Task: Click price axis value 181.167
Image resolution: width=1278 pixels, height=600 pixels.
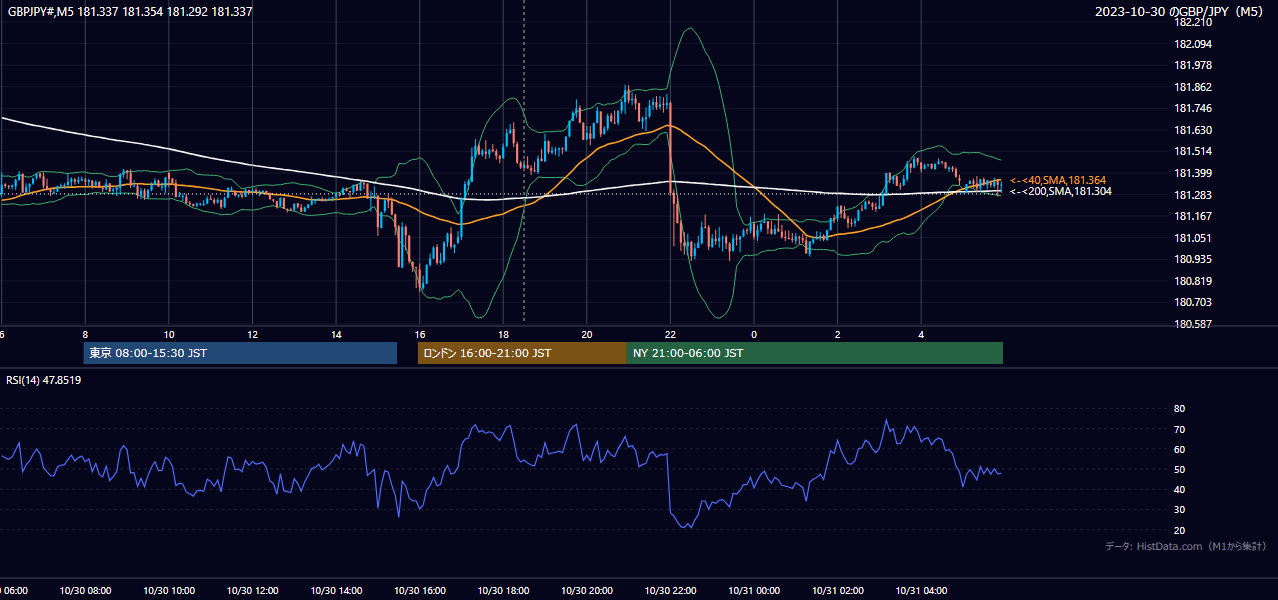Action: point(1193,216)
